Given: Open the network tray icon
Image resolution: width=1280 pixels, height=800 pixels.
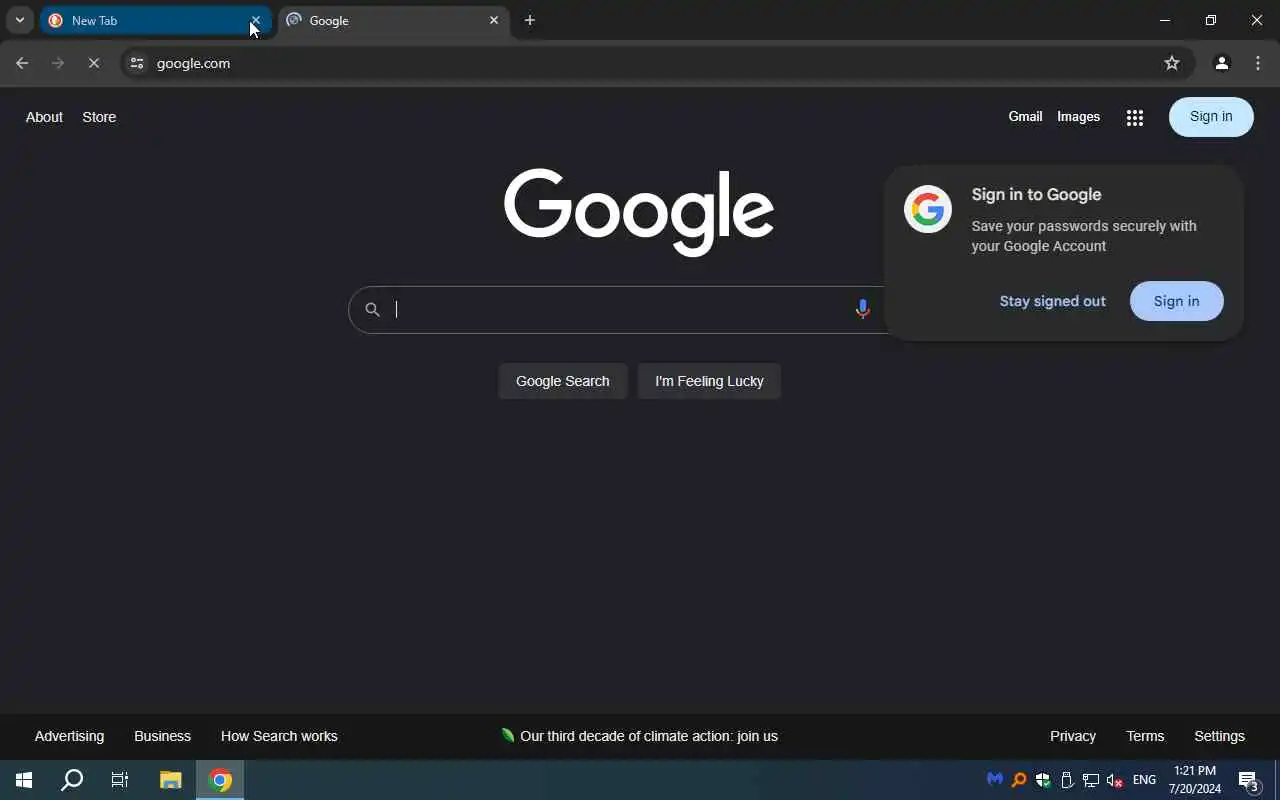Looking at the screenshot, I should point(1091,780).
